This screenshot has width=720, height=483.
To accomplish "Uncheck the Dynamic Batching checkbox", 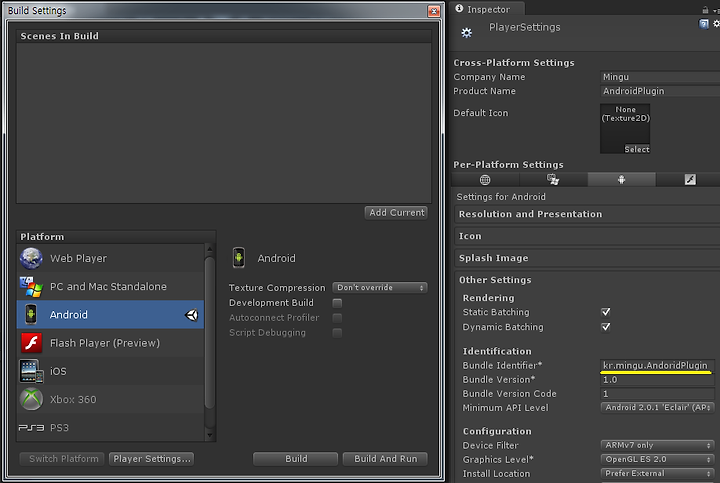I will point(606,327).
